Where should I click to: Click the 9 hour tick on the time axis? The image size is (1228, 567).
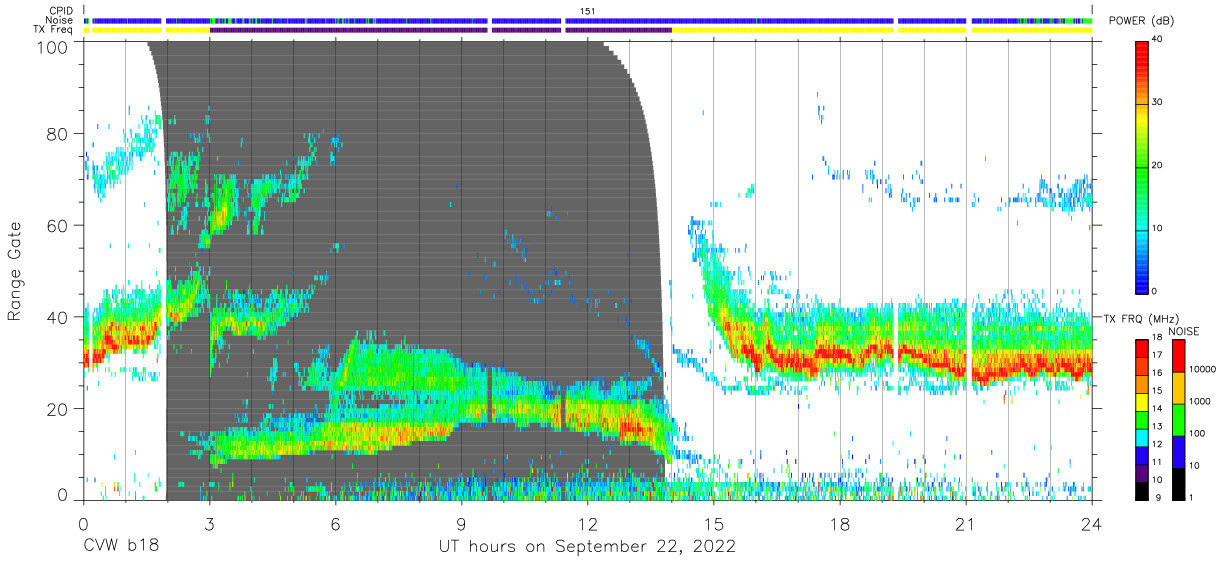pos(461,523)
